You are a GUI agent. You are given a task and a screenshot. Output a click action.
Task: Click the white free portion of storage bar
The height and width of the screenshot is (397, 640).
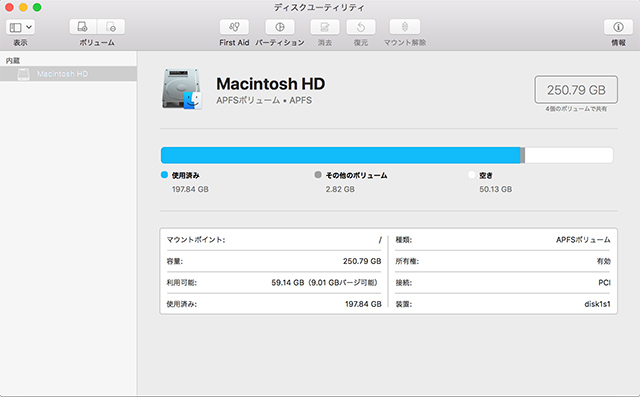coord(569,155)
